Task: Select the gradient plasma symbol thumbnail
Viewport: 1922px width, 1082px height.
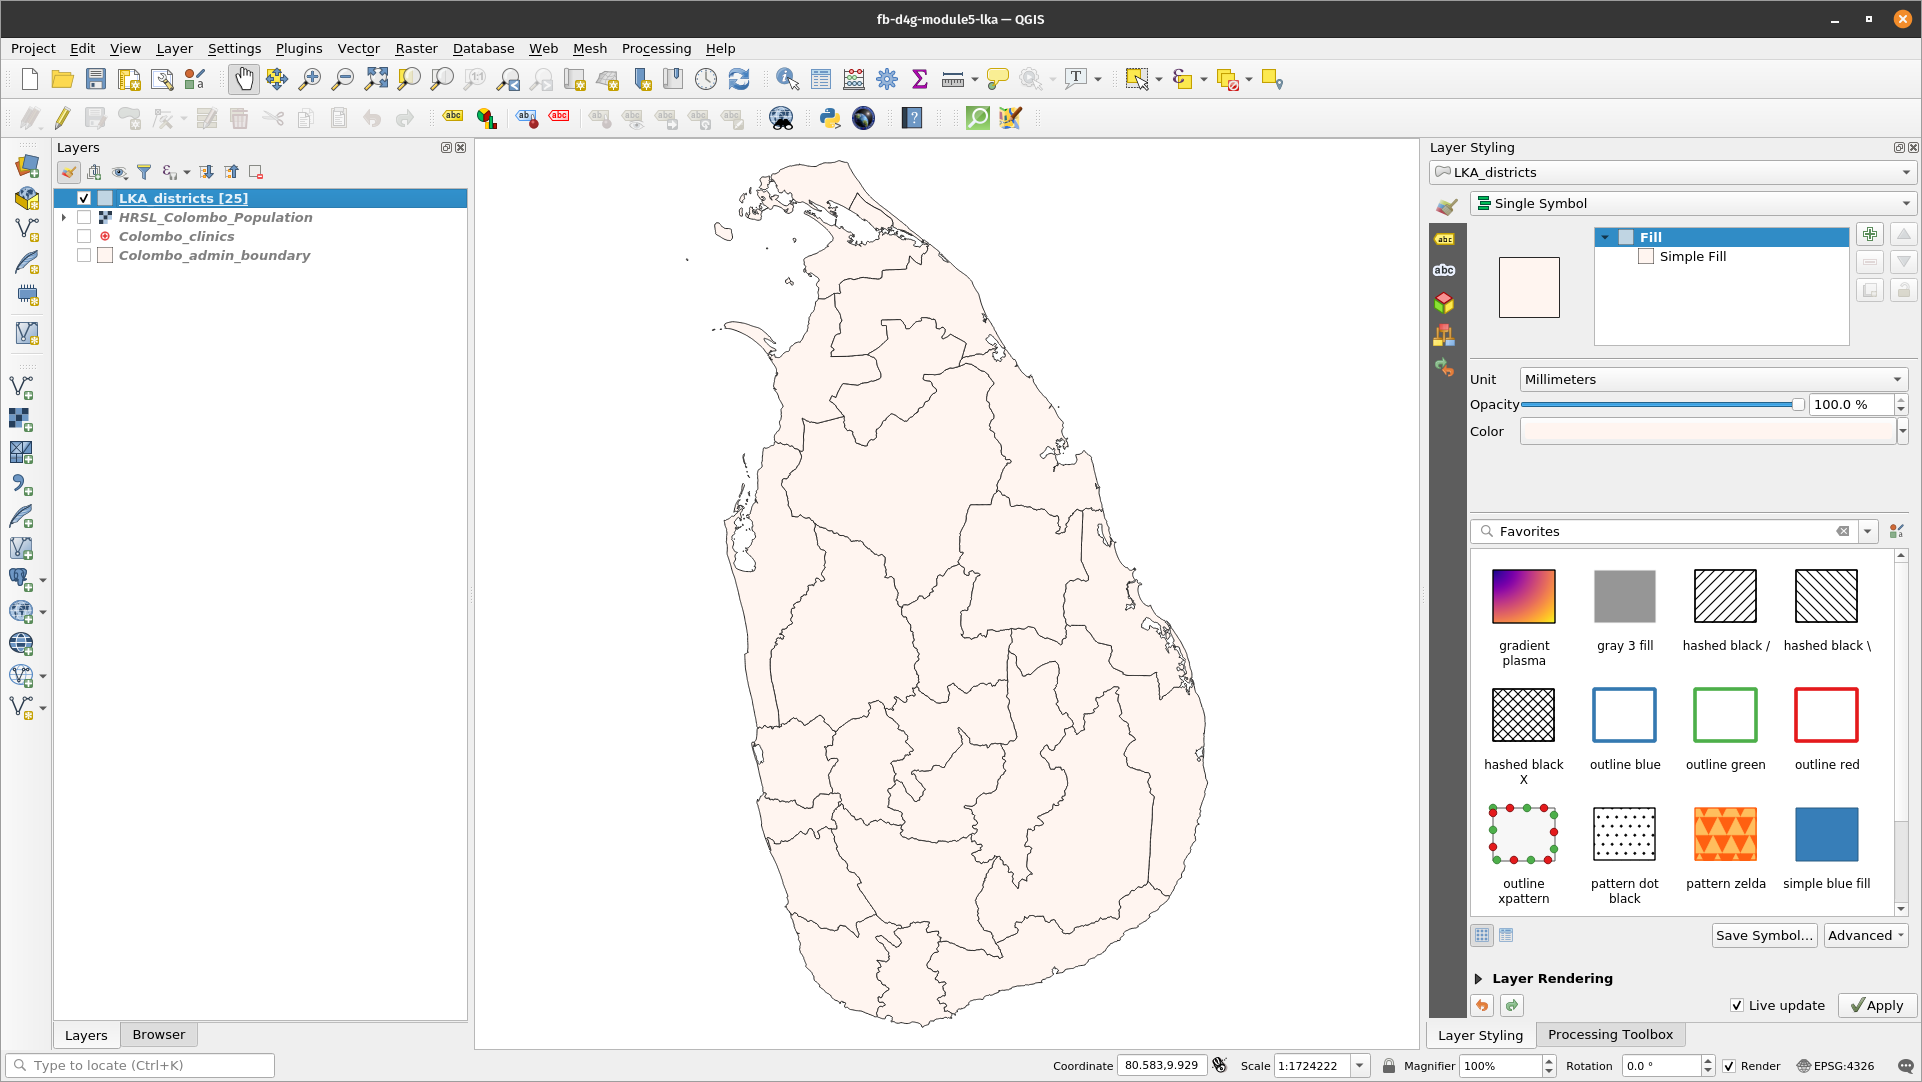Action: click(1523, 597)
